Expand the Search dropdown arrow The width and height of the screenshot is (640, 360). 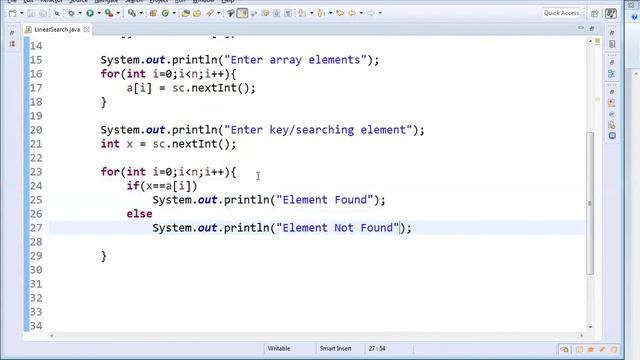(x=219, y=13)
